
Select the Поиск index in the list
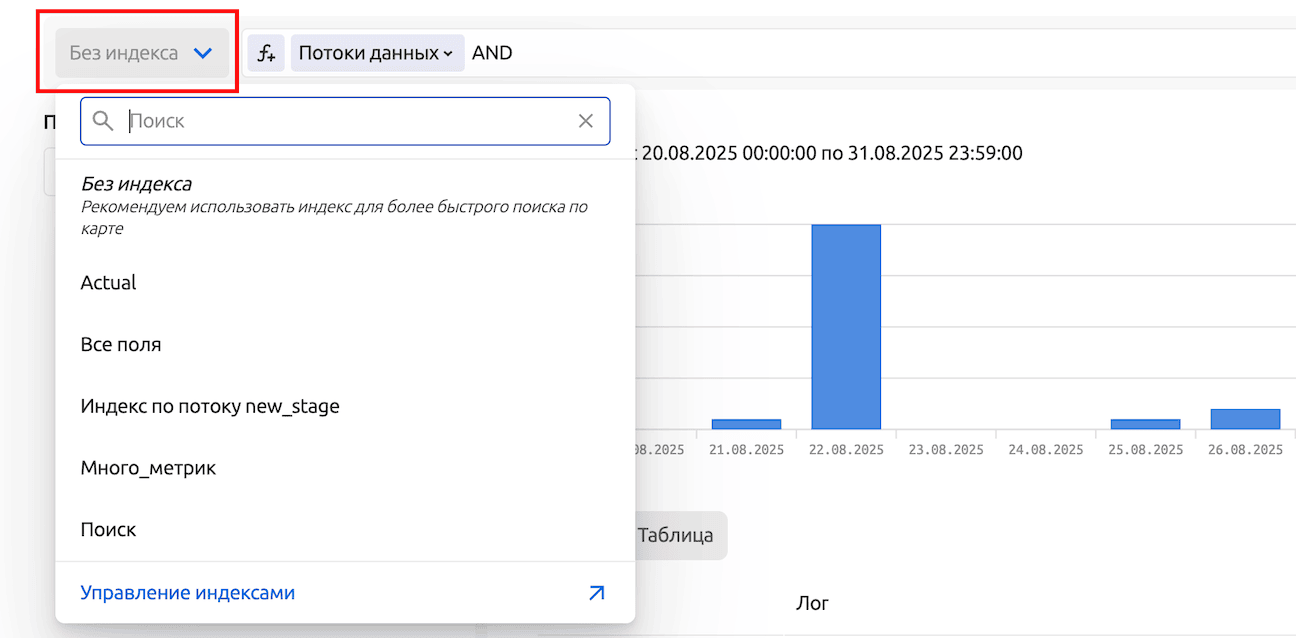[x=108, y=530]
